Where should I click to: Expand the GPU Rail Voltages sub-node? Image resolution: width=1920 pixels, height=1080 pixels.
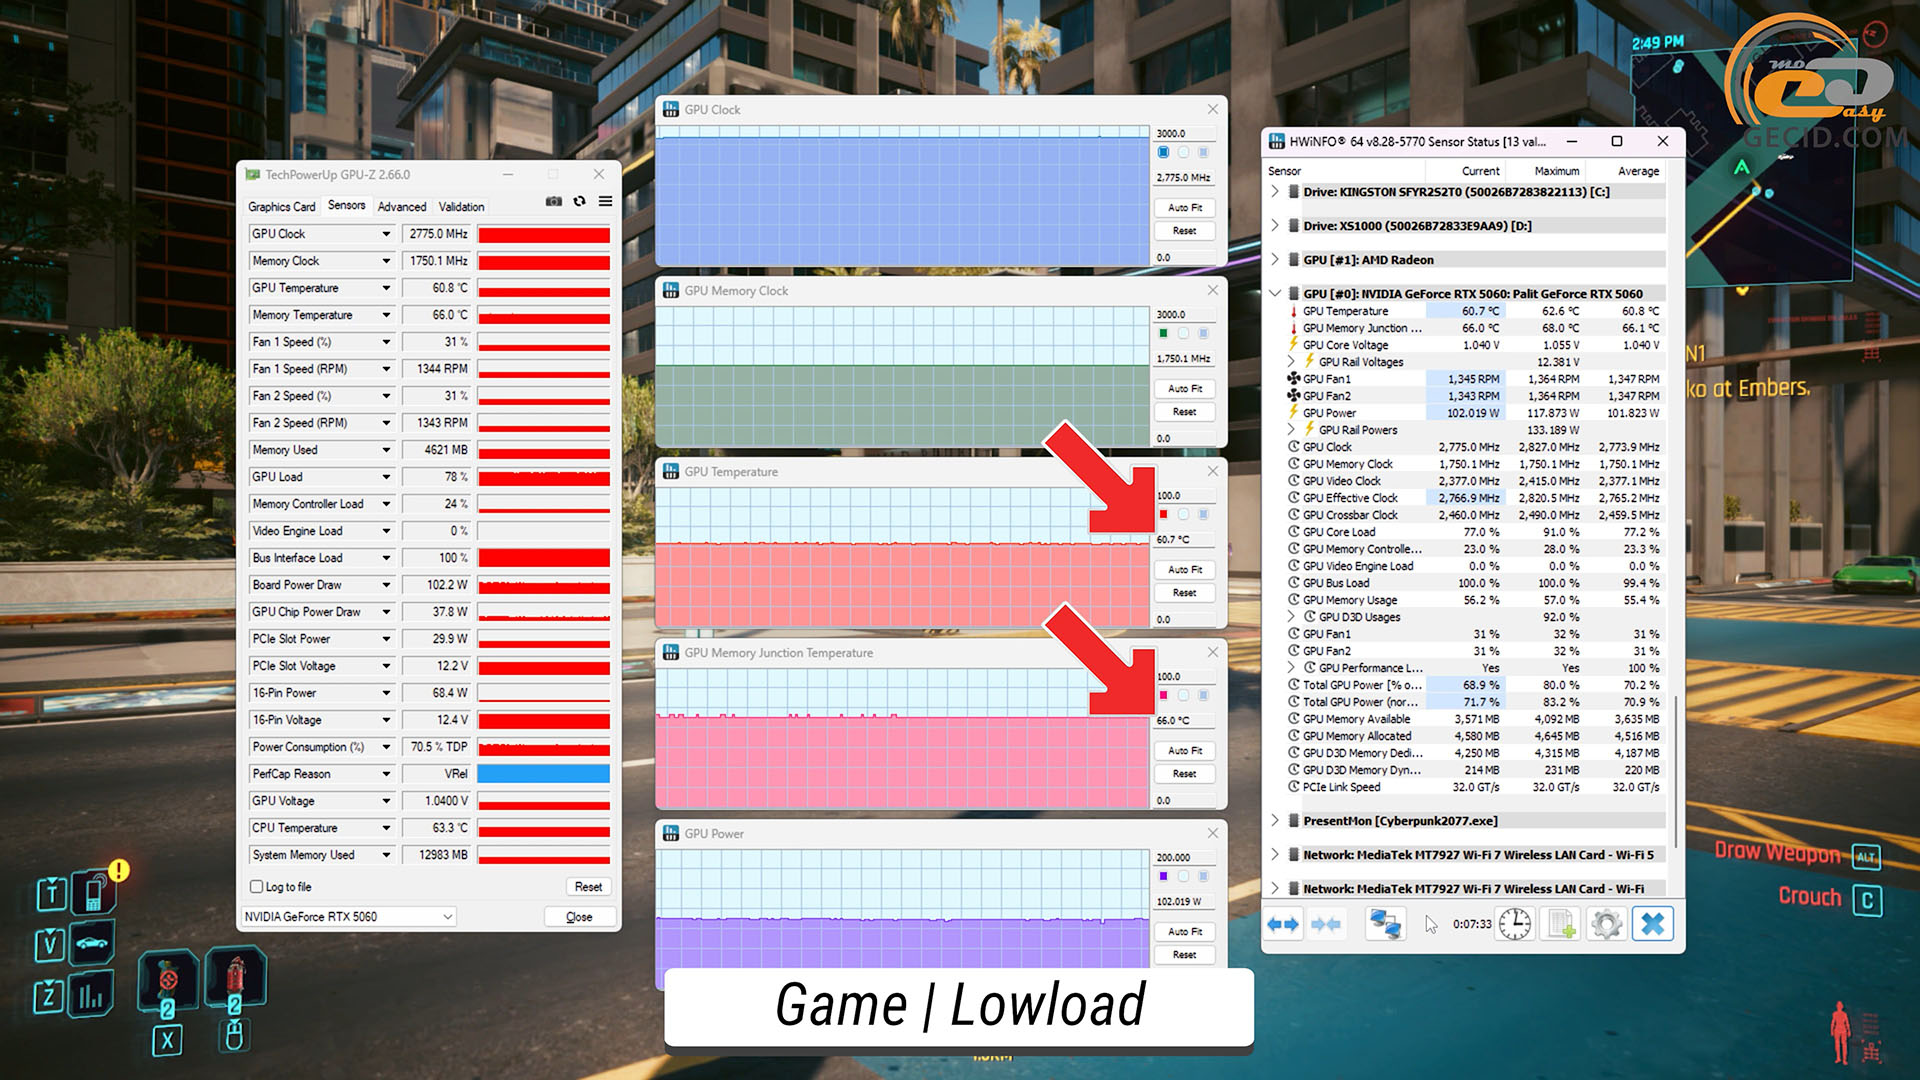tap(1291, 362)
